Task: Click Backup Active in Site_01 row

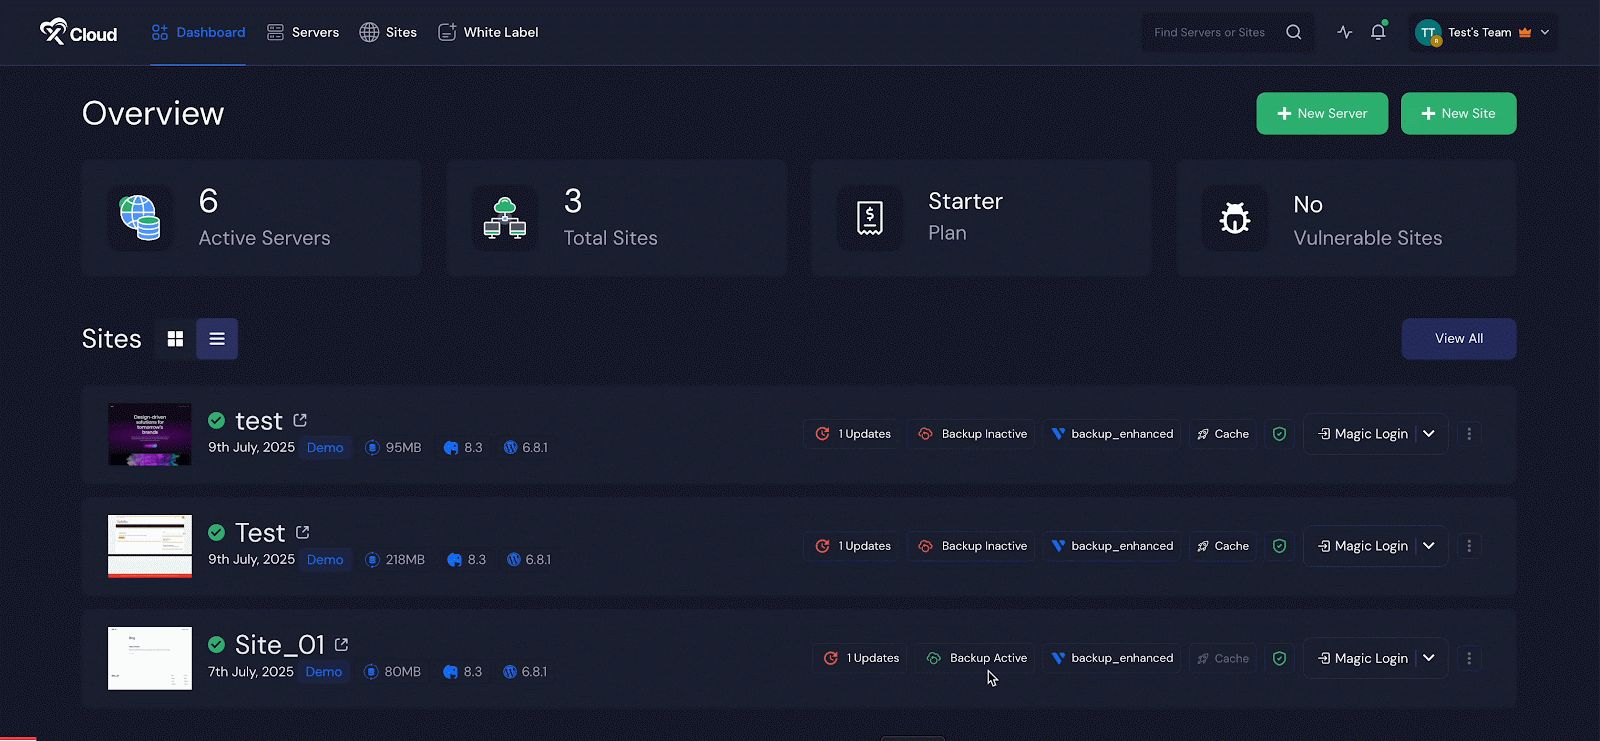Action: pos(976,658)
